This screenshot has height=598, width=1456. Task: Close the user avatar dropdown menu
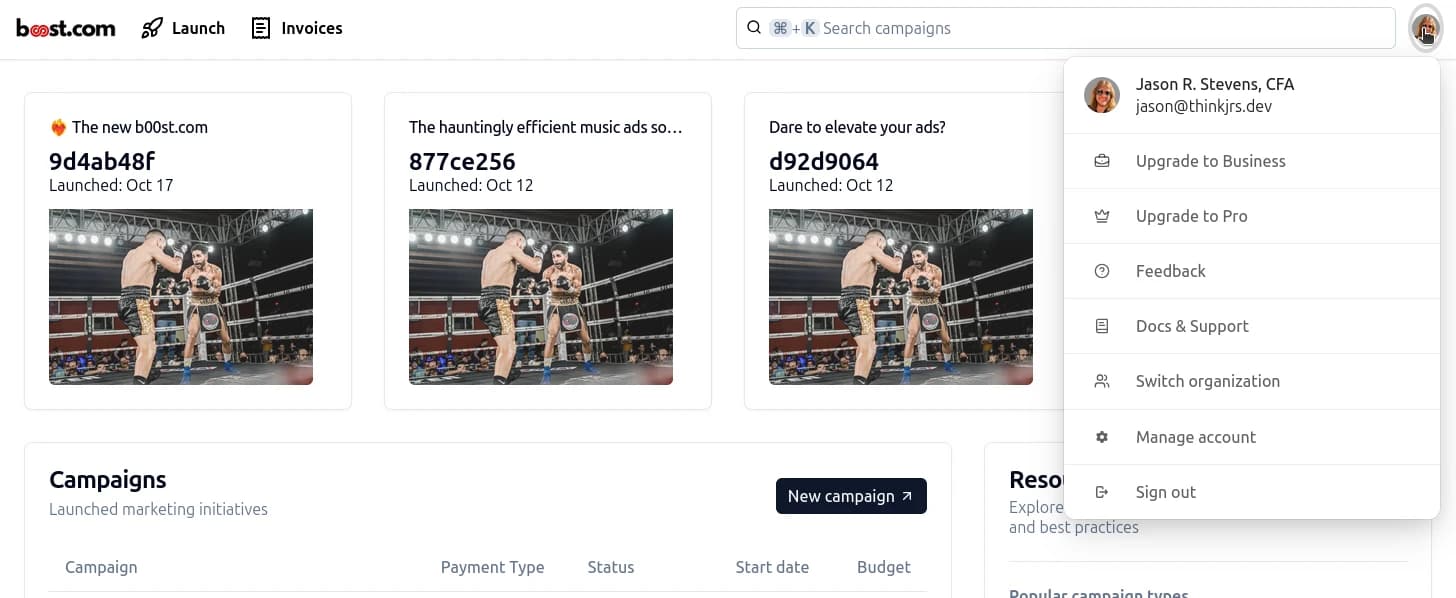point(1425,29)
